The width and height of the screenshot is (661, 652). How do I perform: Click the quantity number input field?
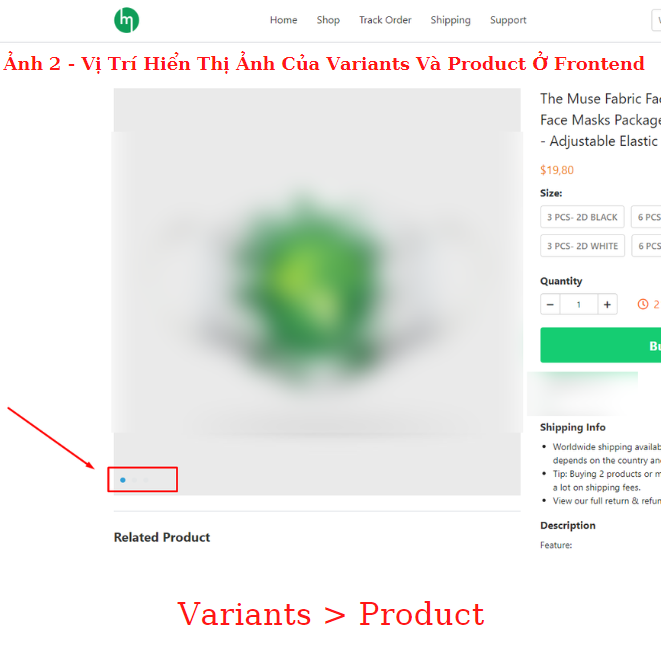[x=578, y=304]
